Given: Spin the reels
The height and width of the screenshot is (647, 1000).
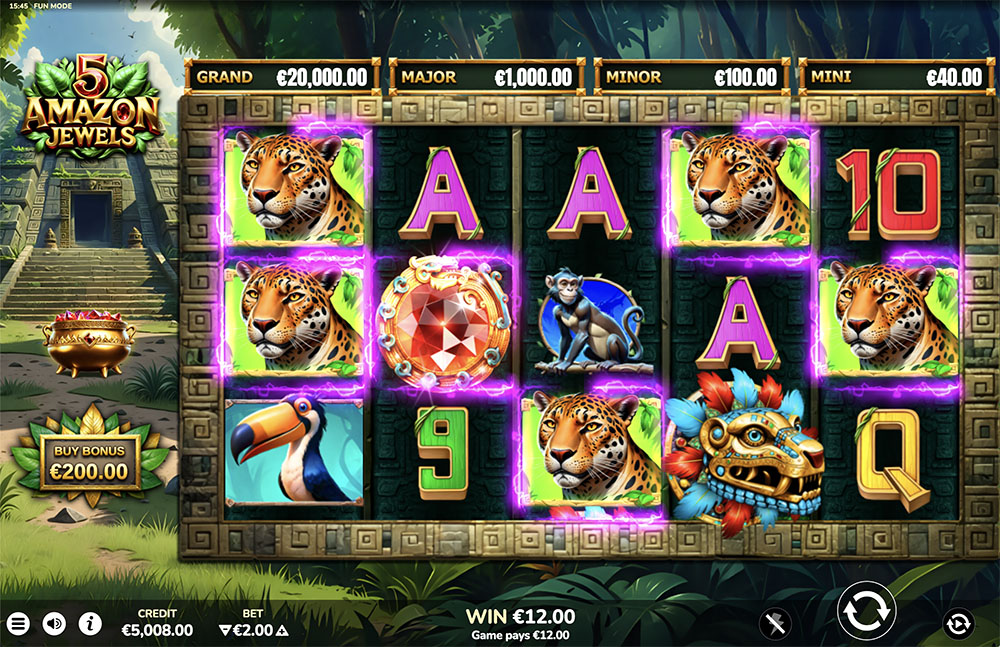Looking at the screenshot, I should (x=865, y=611).
